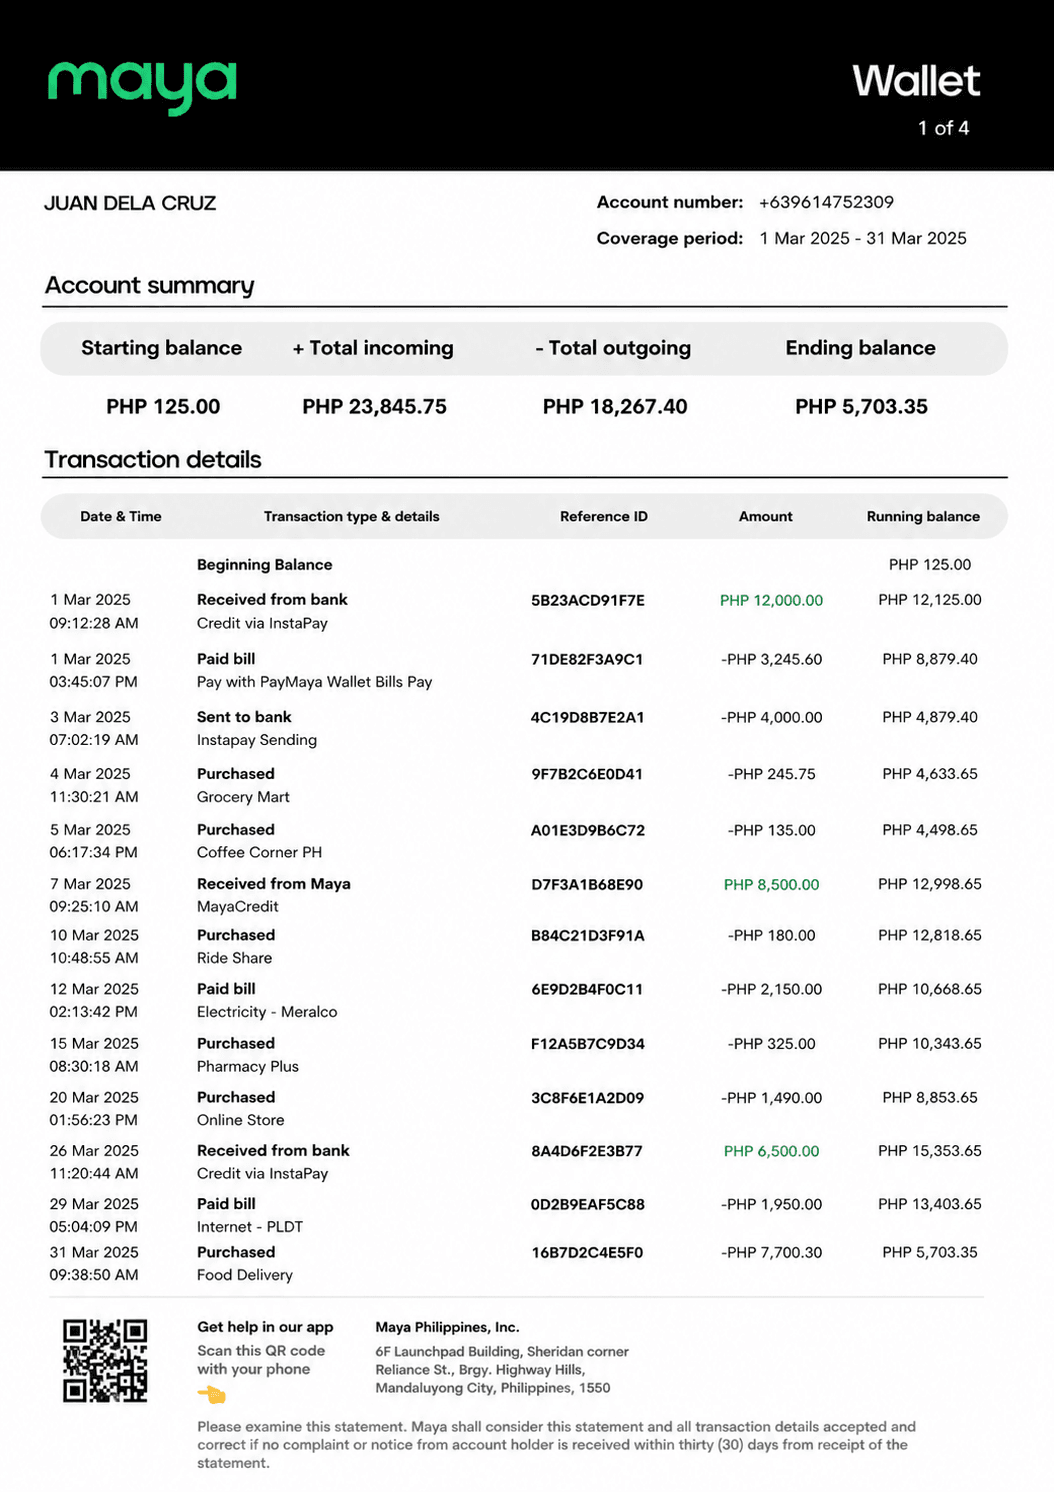This screenshot has height=1492, width=1054.
Task: Click the Mandaluyong City address line
Action: [x=493, y=1388]
